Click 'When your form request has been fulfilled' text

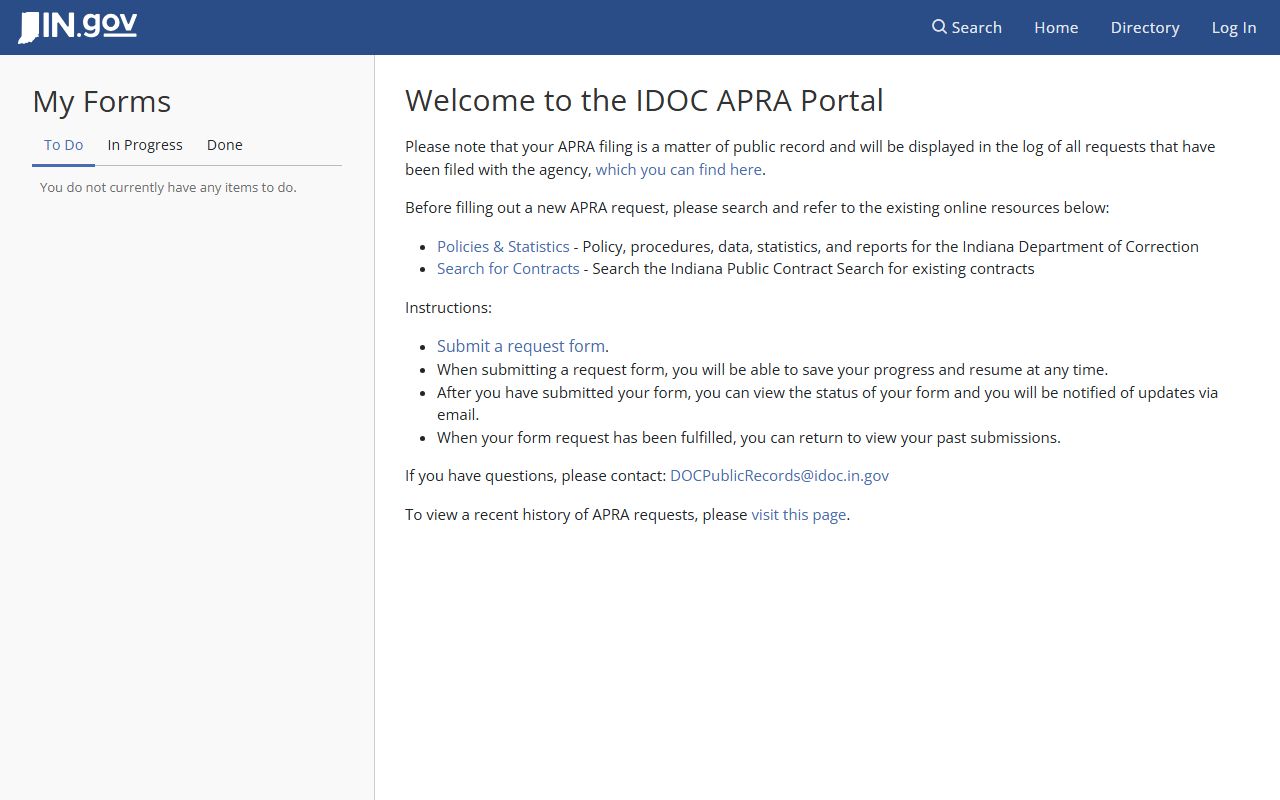point(749,438)
